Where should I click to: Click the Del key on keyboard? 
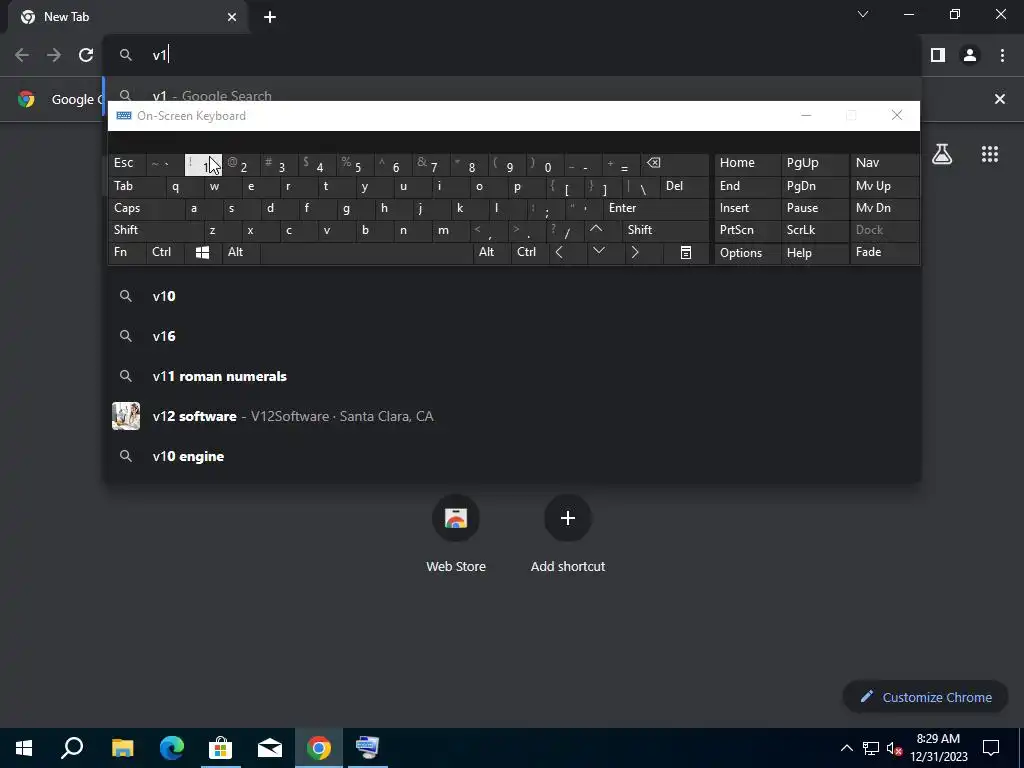pos(684,187)
